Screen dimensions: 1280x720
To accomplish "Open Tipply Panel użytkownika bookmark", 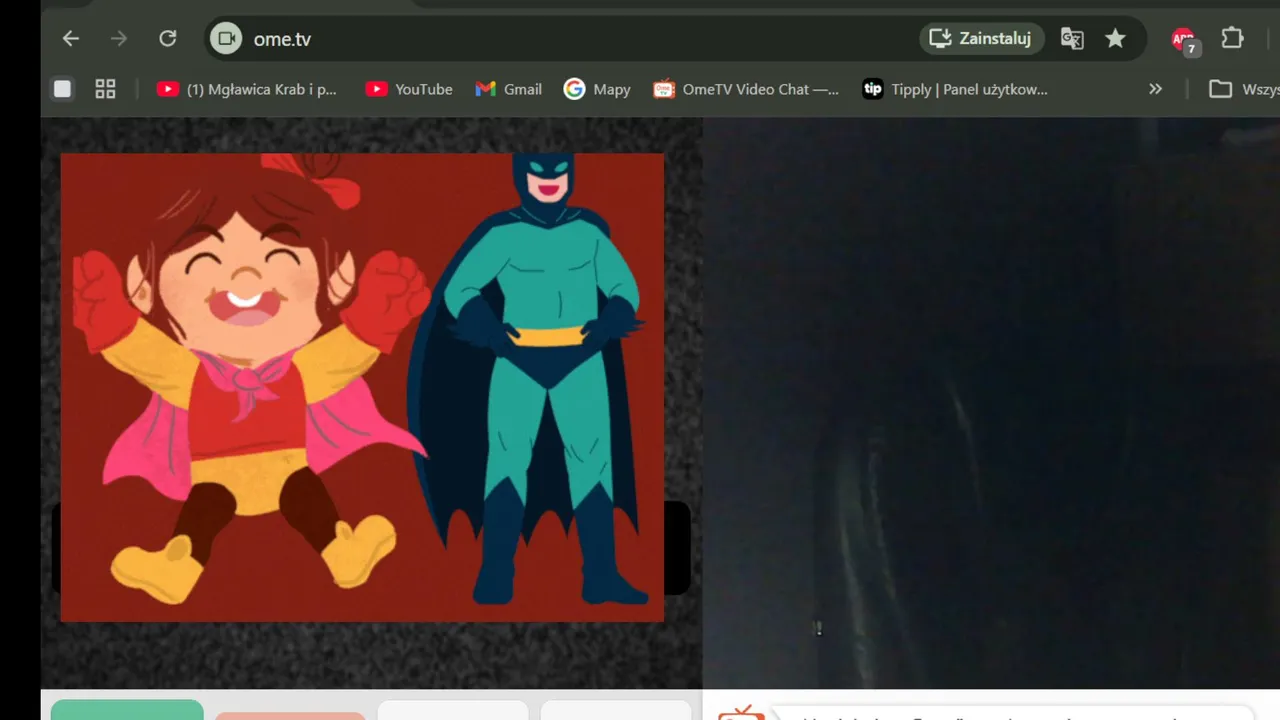I will point(955,89).
